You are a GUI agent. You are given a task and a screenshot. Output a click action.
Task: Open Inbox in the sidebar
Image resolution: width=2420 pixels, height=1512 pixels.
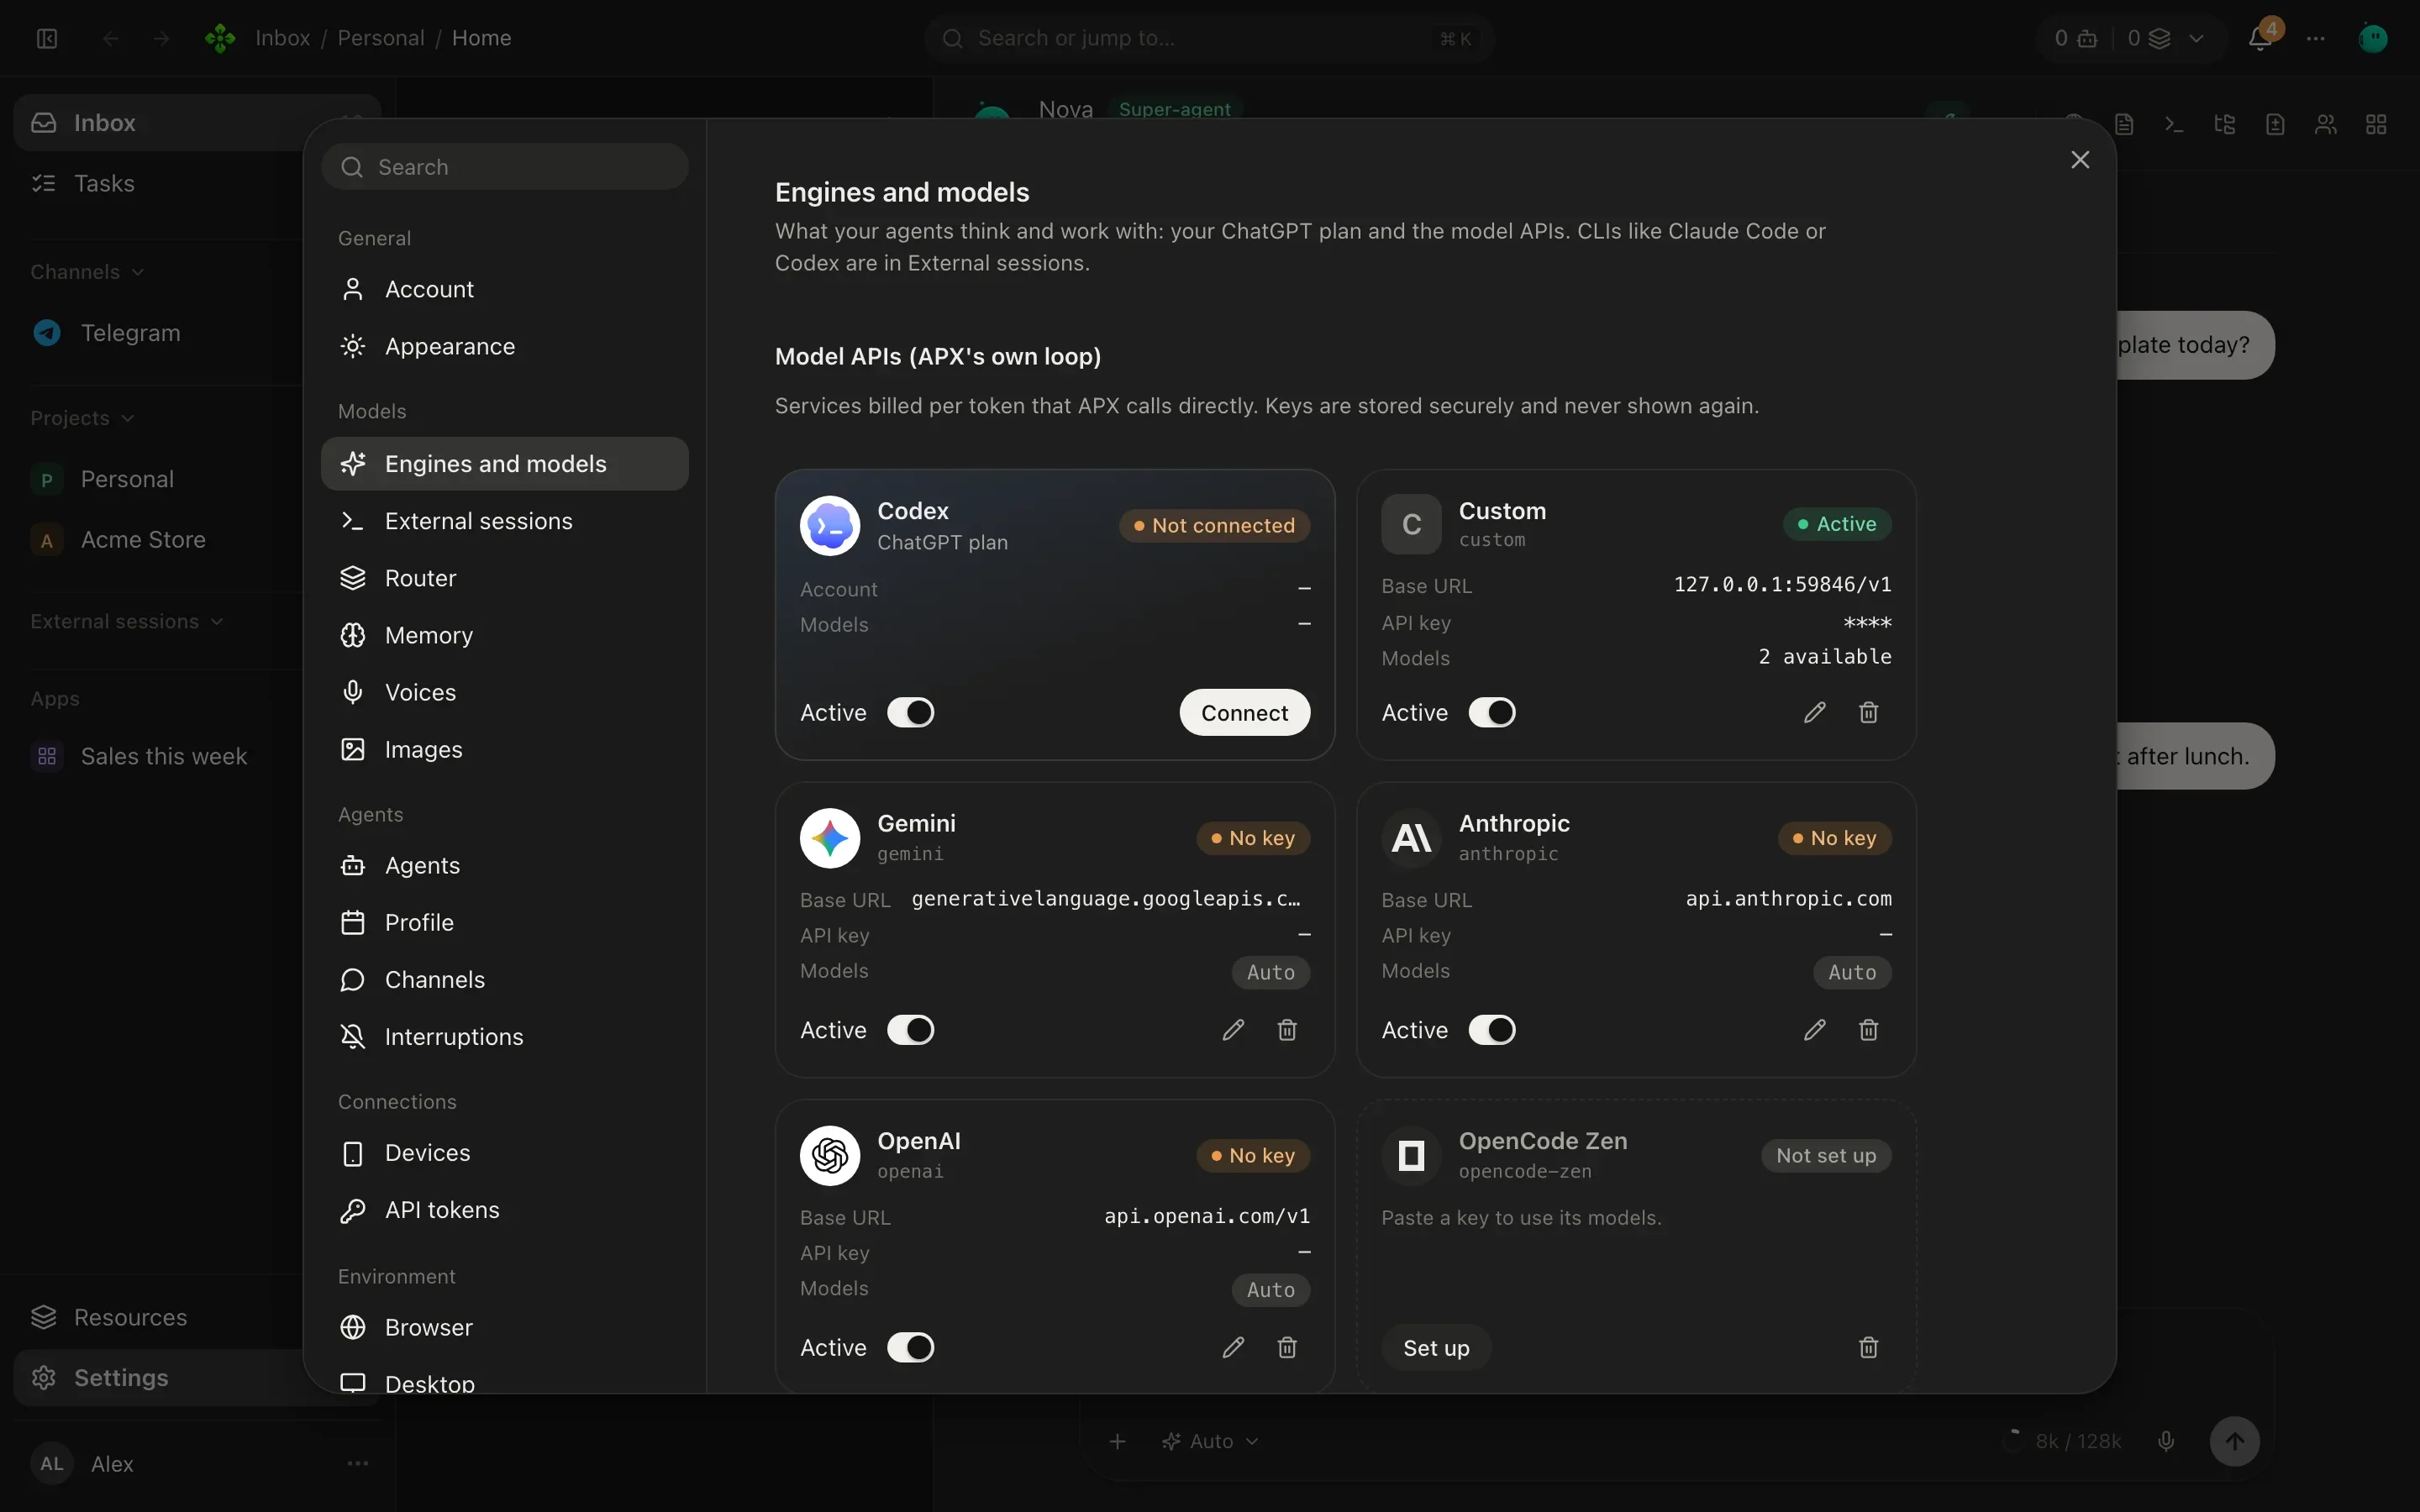point(160,122)
